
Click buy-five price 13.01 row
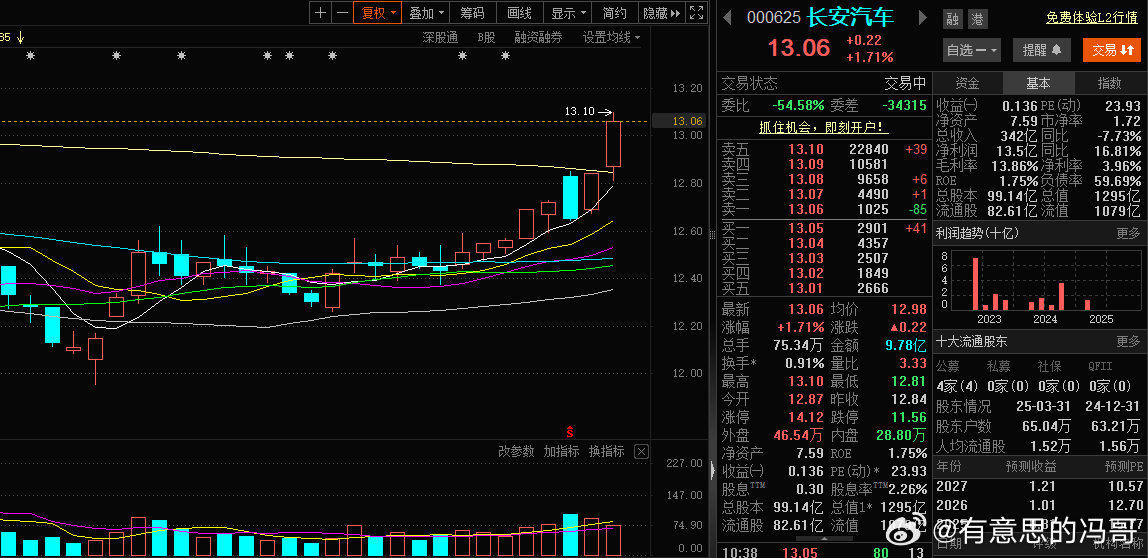pos(825,289)
